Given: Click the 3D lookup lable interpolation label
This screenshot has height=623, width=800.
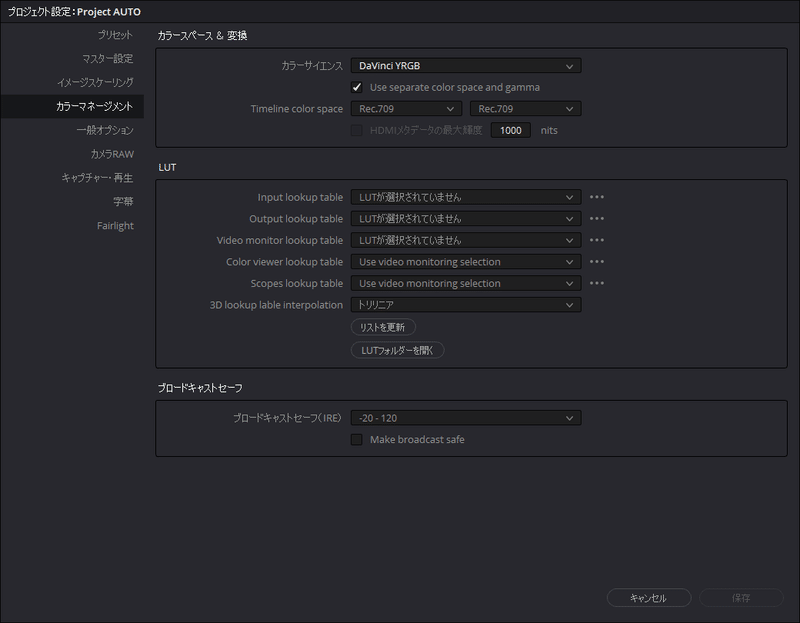Looking at the screenshot, I should coord(276,305).
